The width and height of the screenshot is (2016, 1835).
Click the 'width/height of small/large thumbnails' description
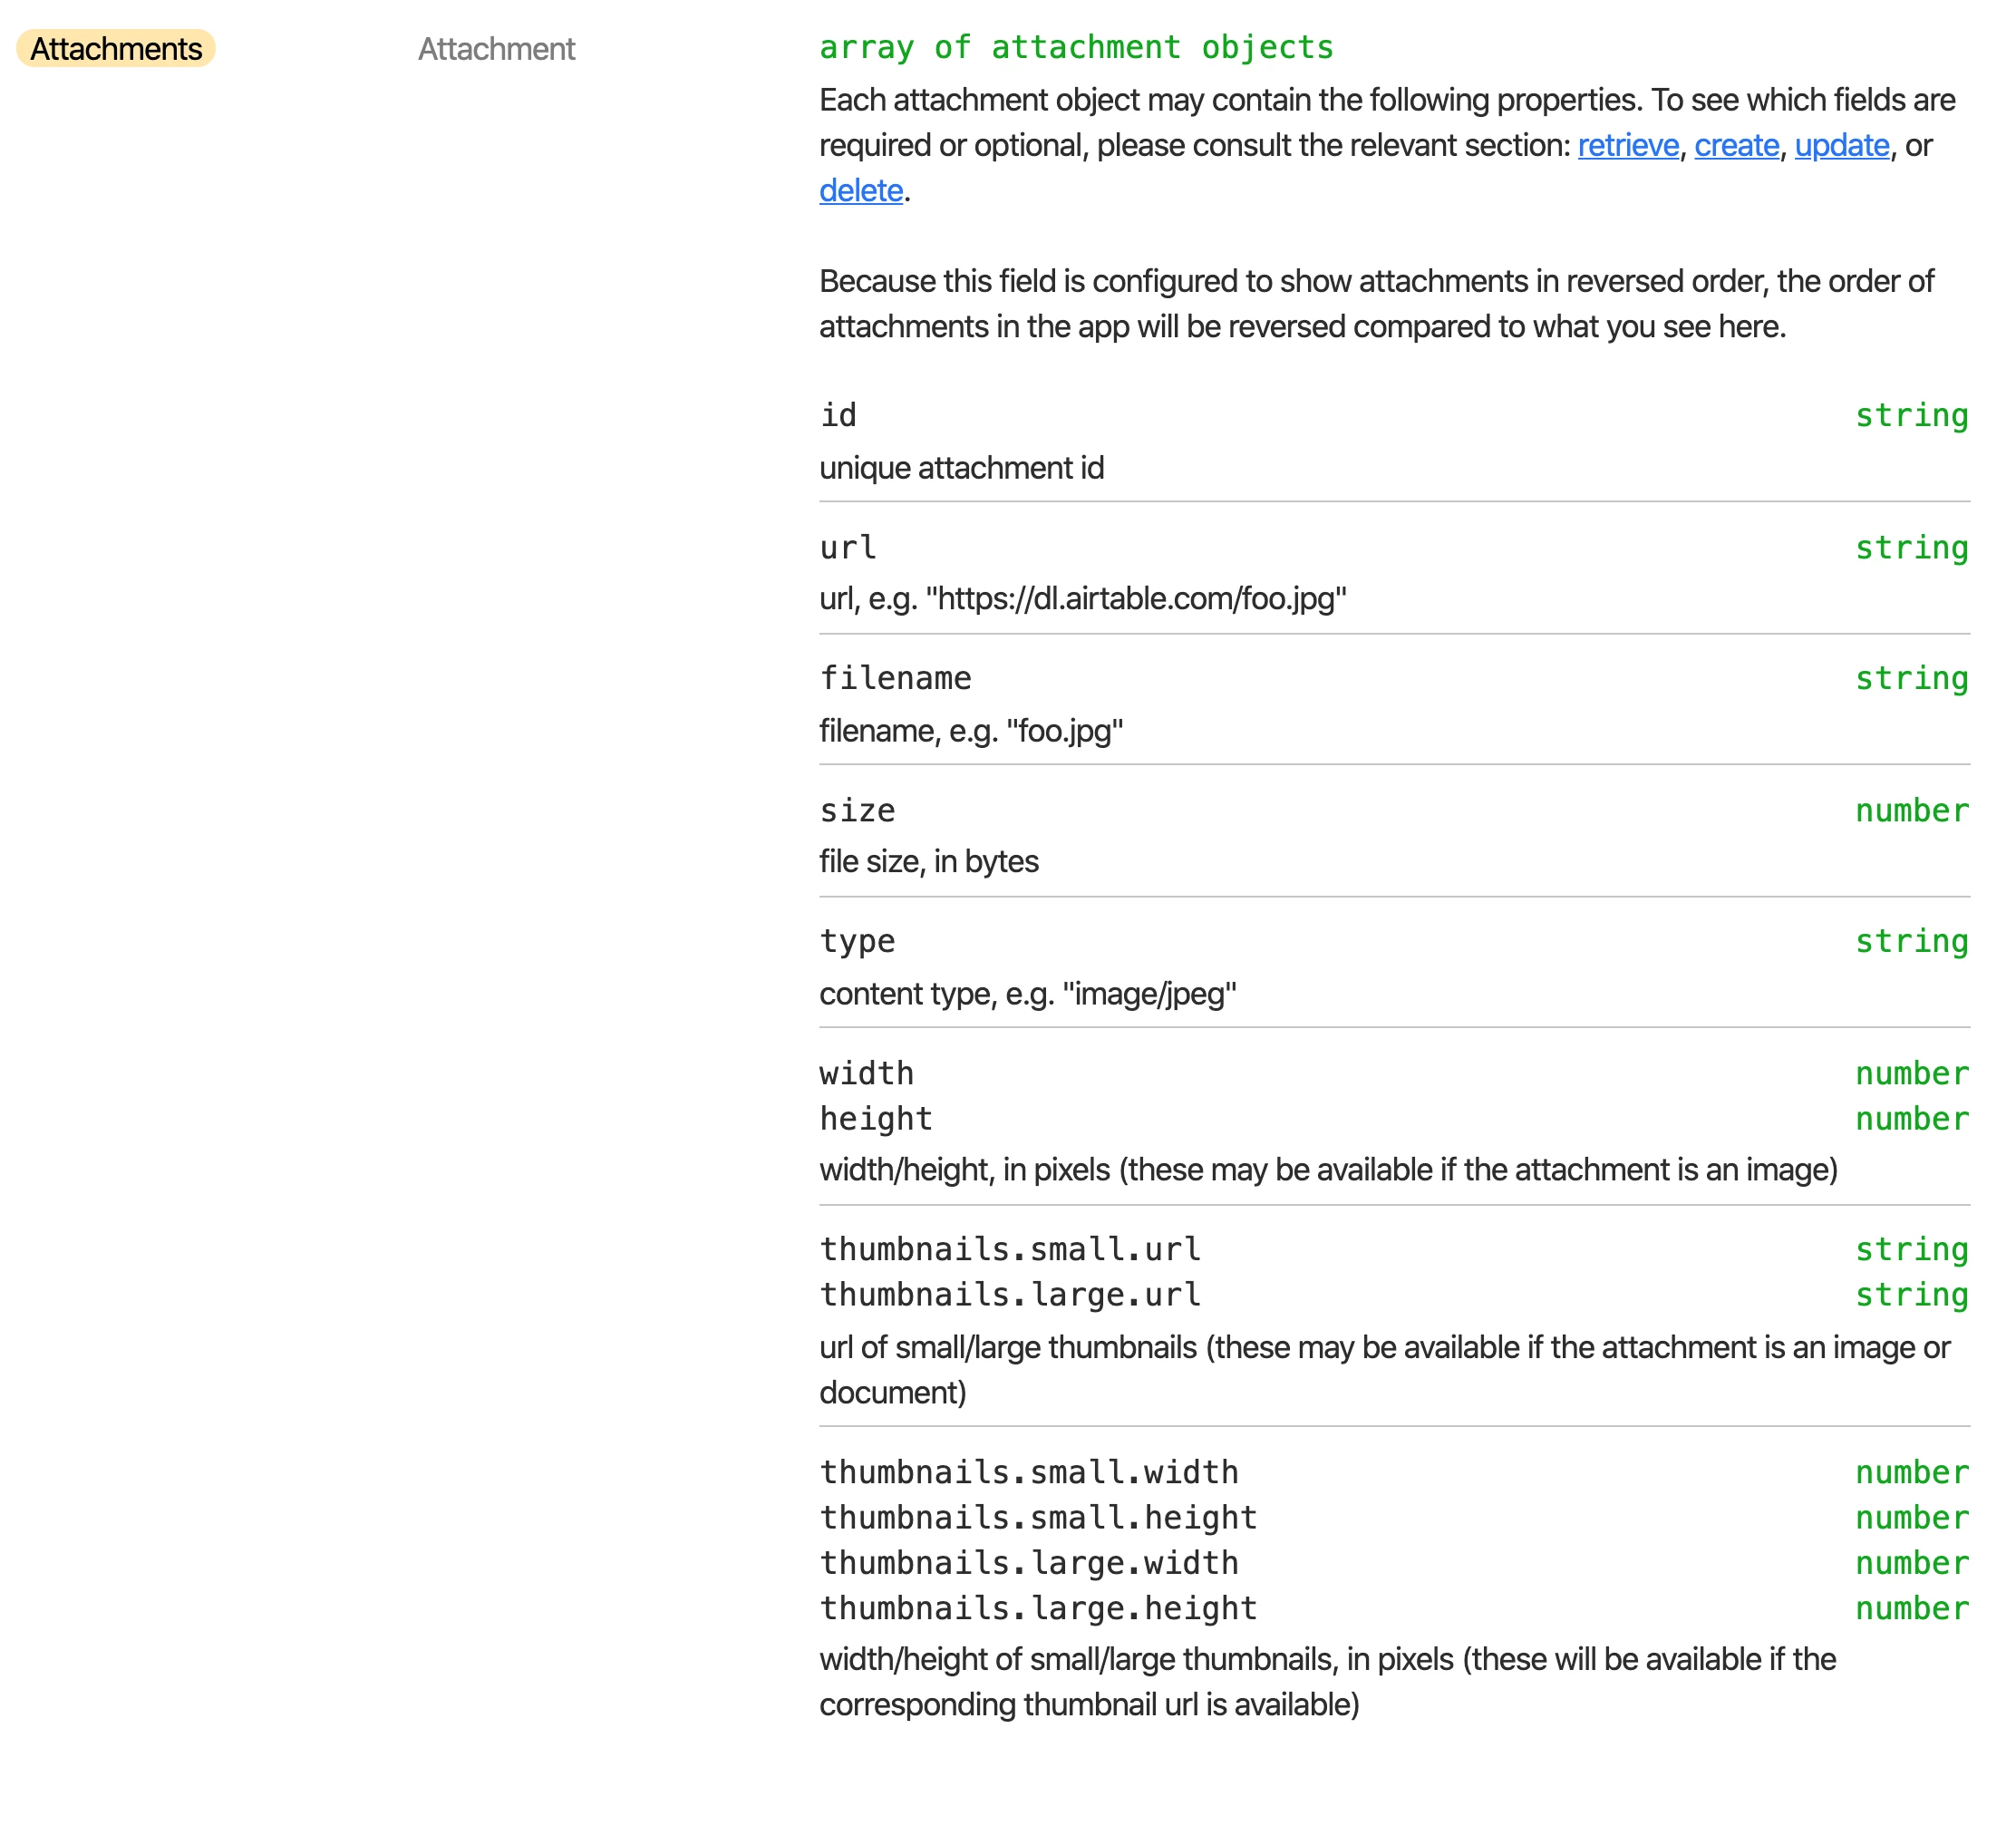coord(1328,1682)
